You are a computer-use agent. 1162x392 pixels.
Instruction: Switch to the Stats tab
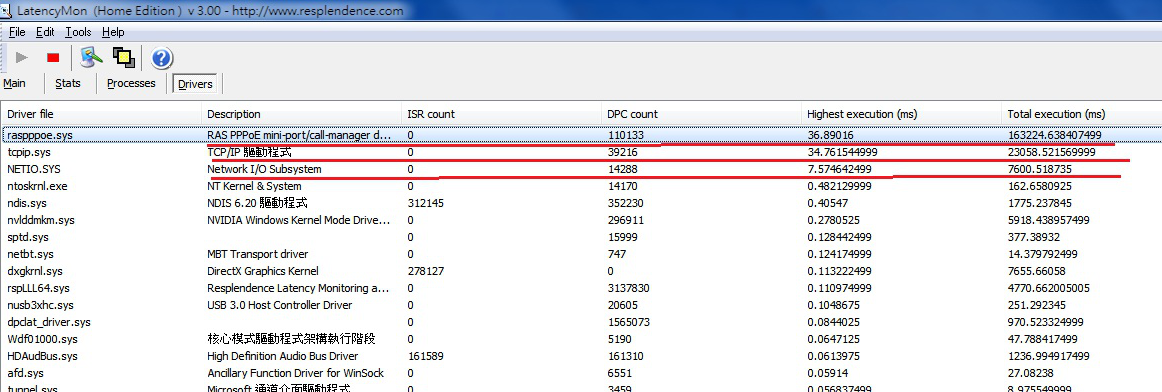pos(67,83)
